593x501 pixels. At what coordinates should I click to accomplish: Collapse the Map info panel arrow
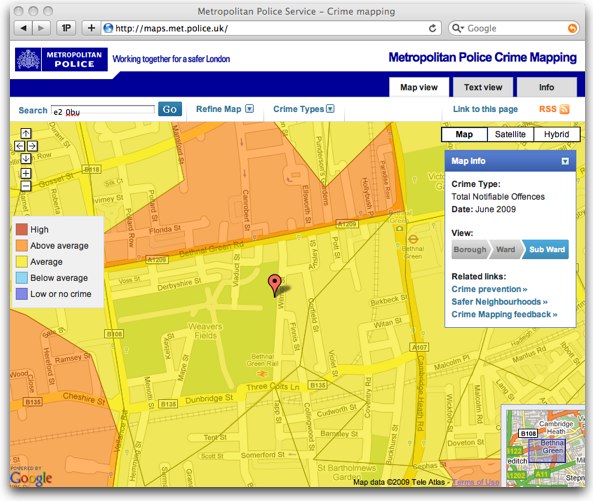[x=565, y=161]
